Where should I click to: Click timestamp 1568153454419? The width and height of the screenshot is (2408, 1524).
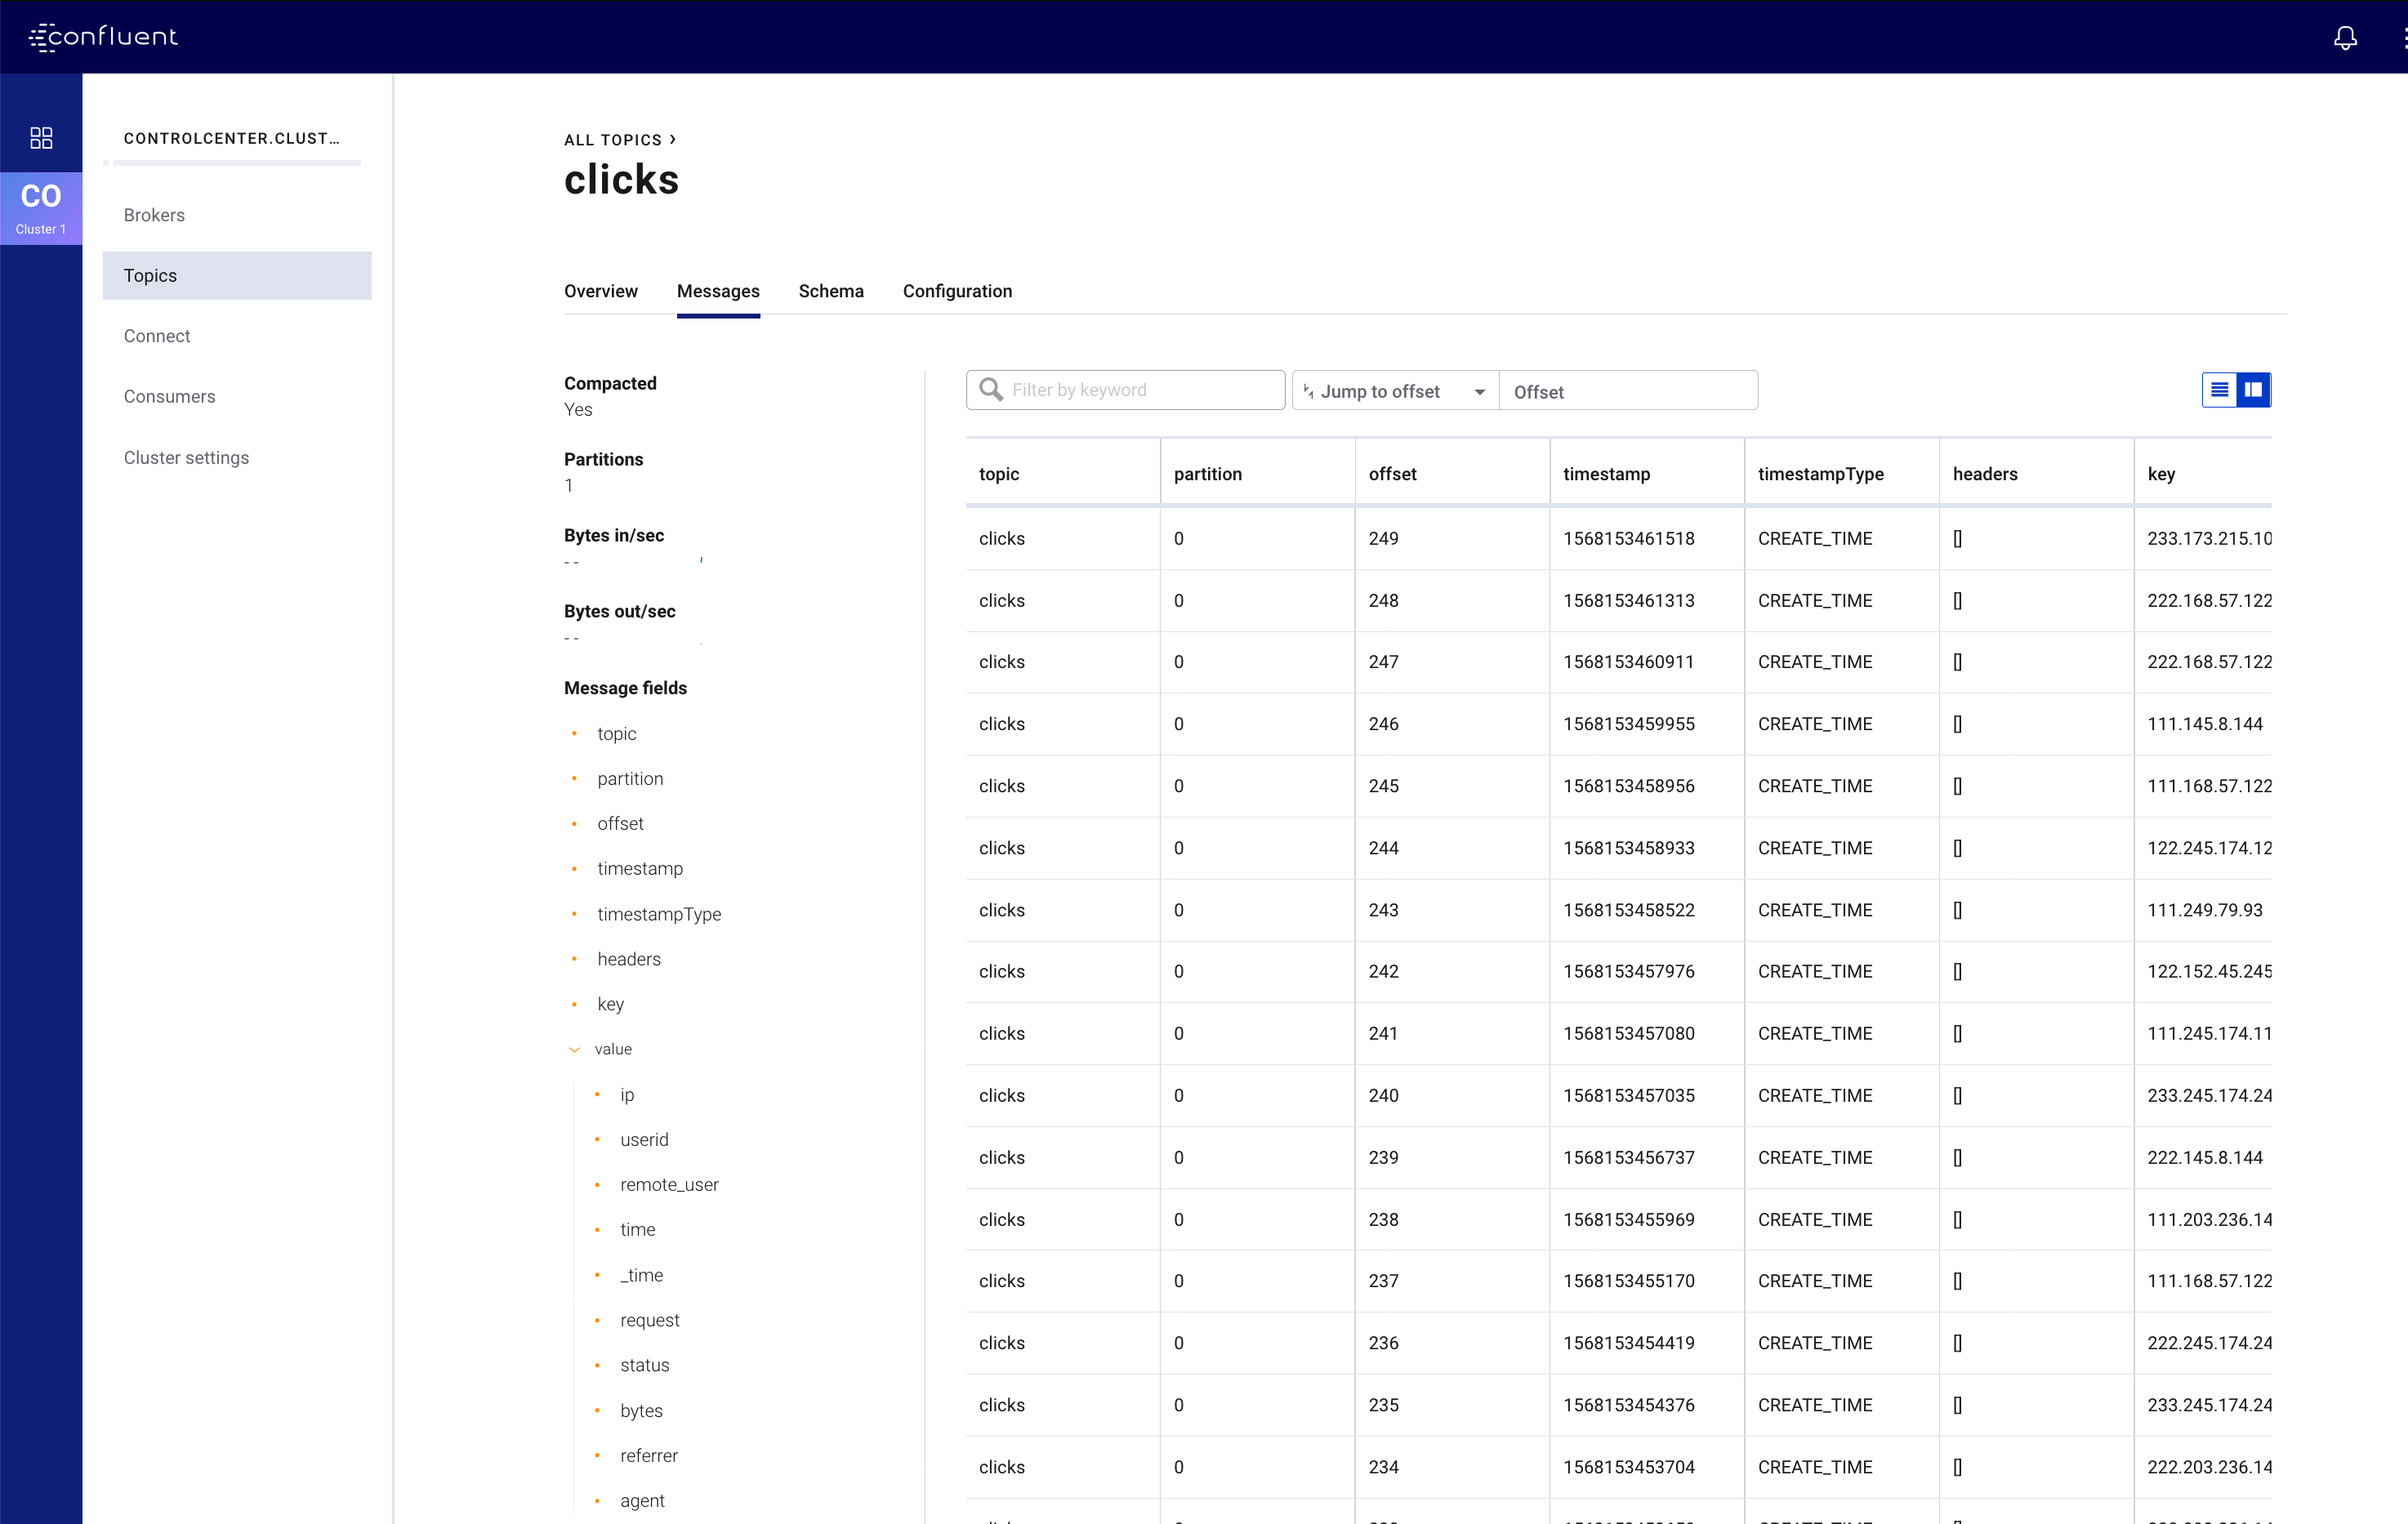[x=1629, y=1343]
